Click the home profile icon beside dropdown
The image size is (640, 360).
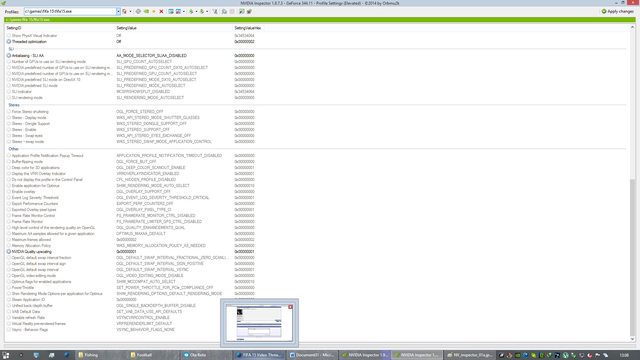click(124, 11)
